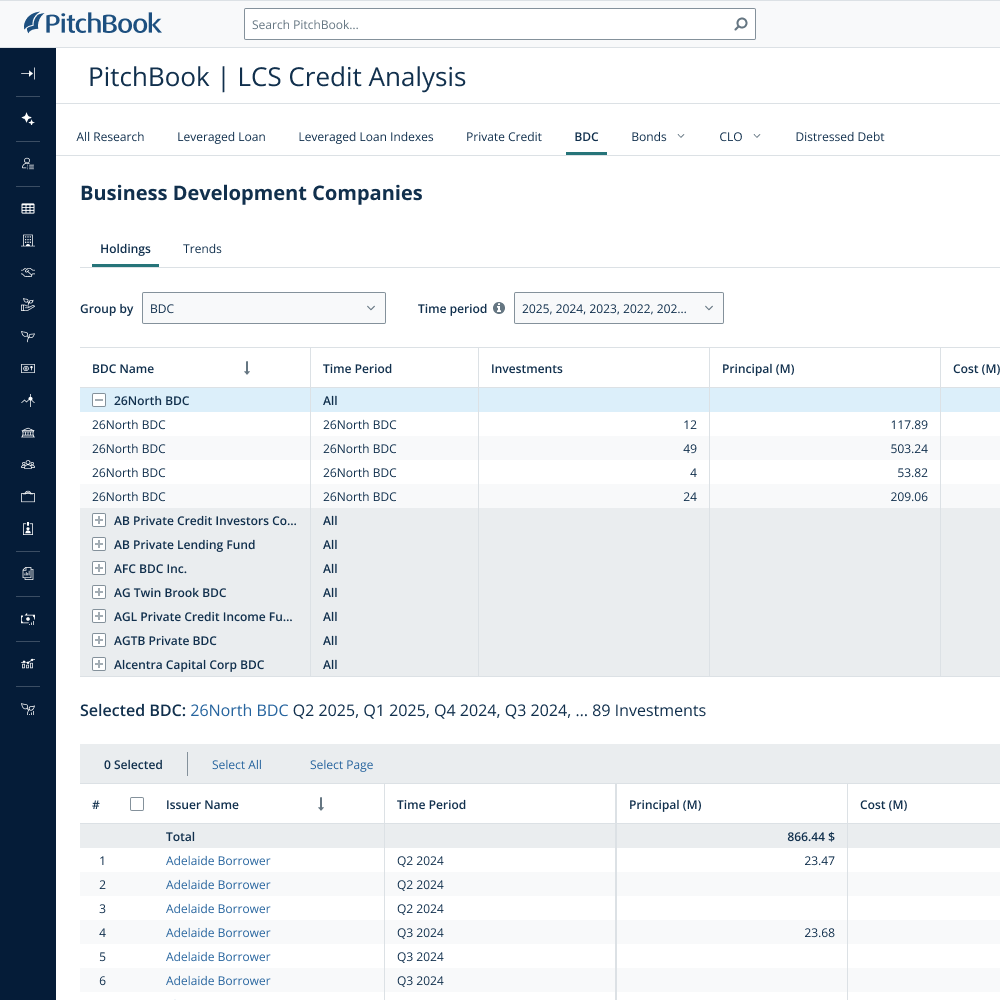Collapse the left navigation sidebar
The height and width of the screenshot is (1000, 1000).
pyautogui.click(x=27, y=74)
